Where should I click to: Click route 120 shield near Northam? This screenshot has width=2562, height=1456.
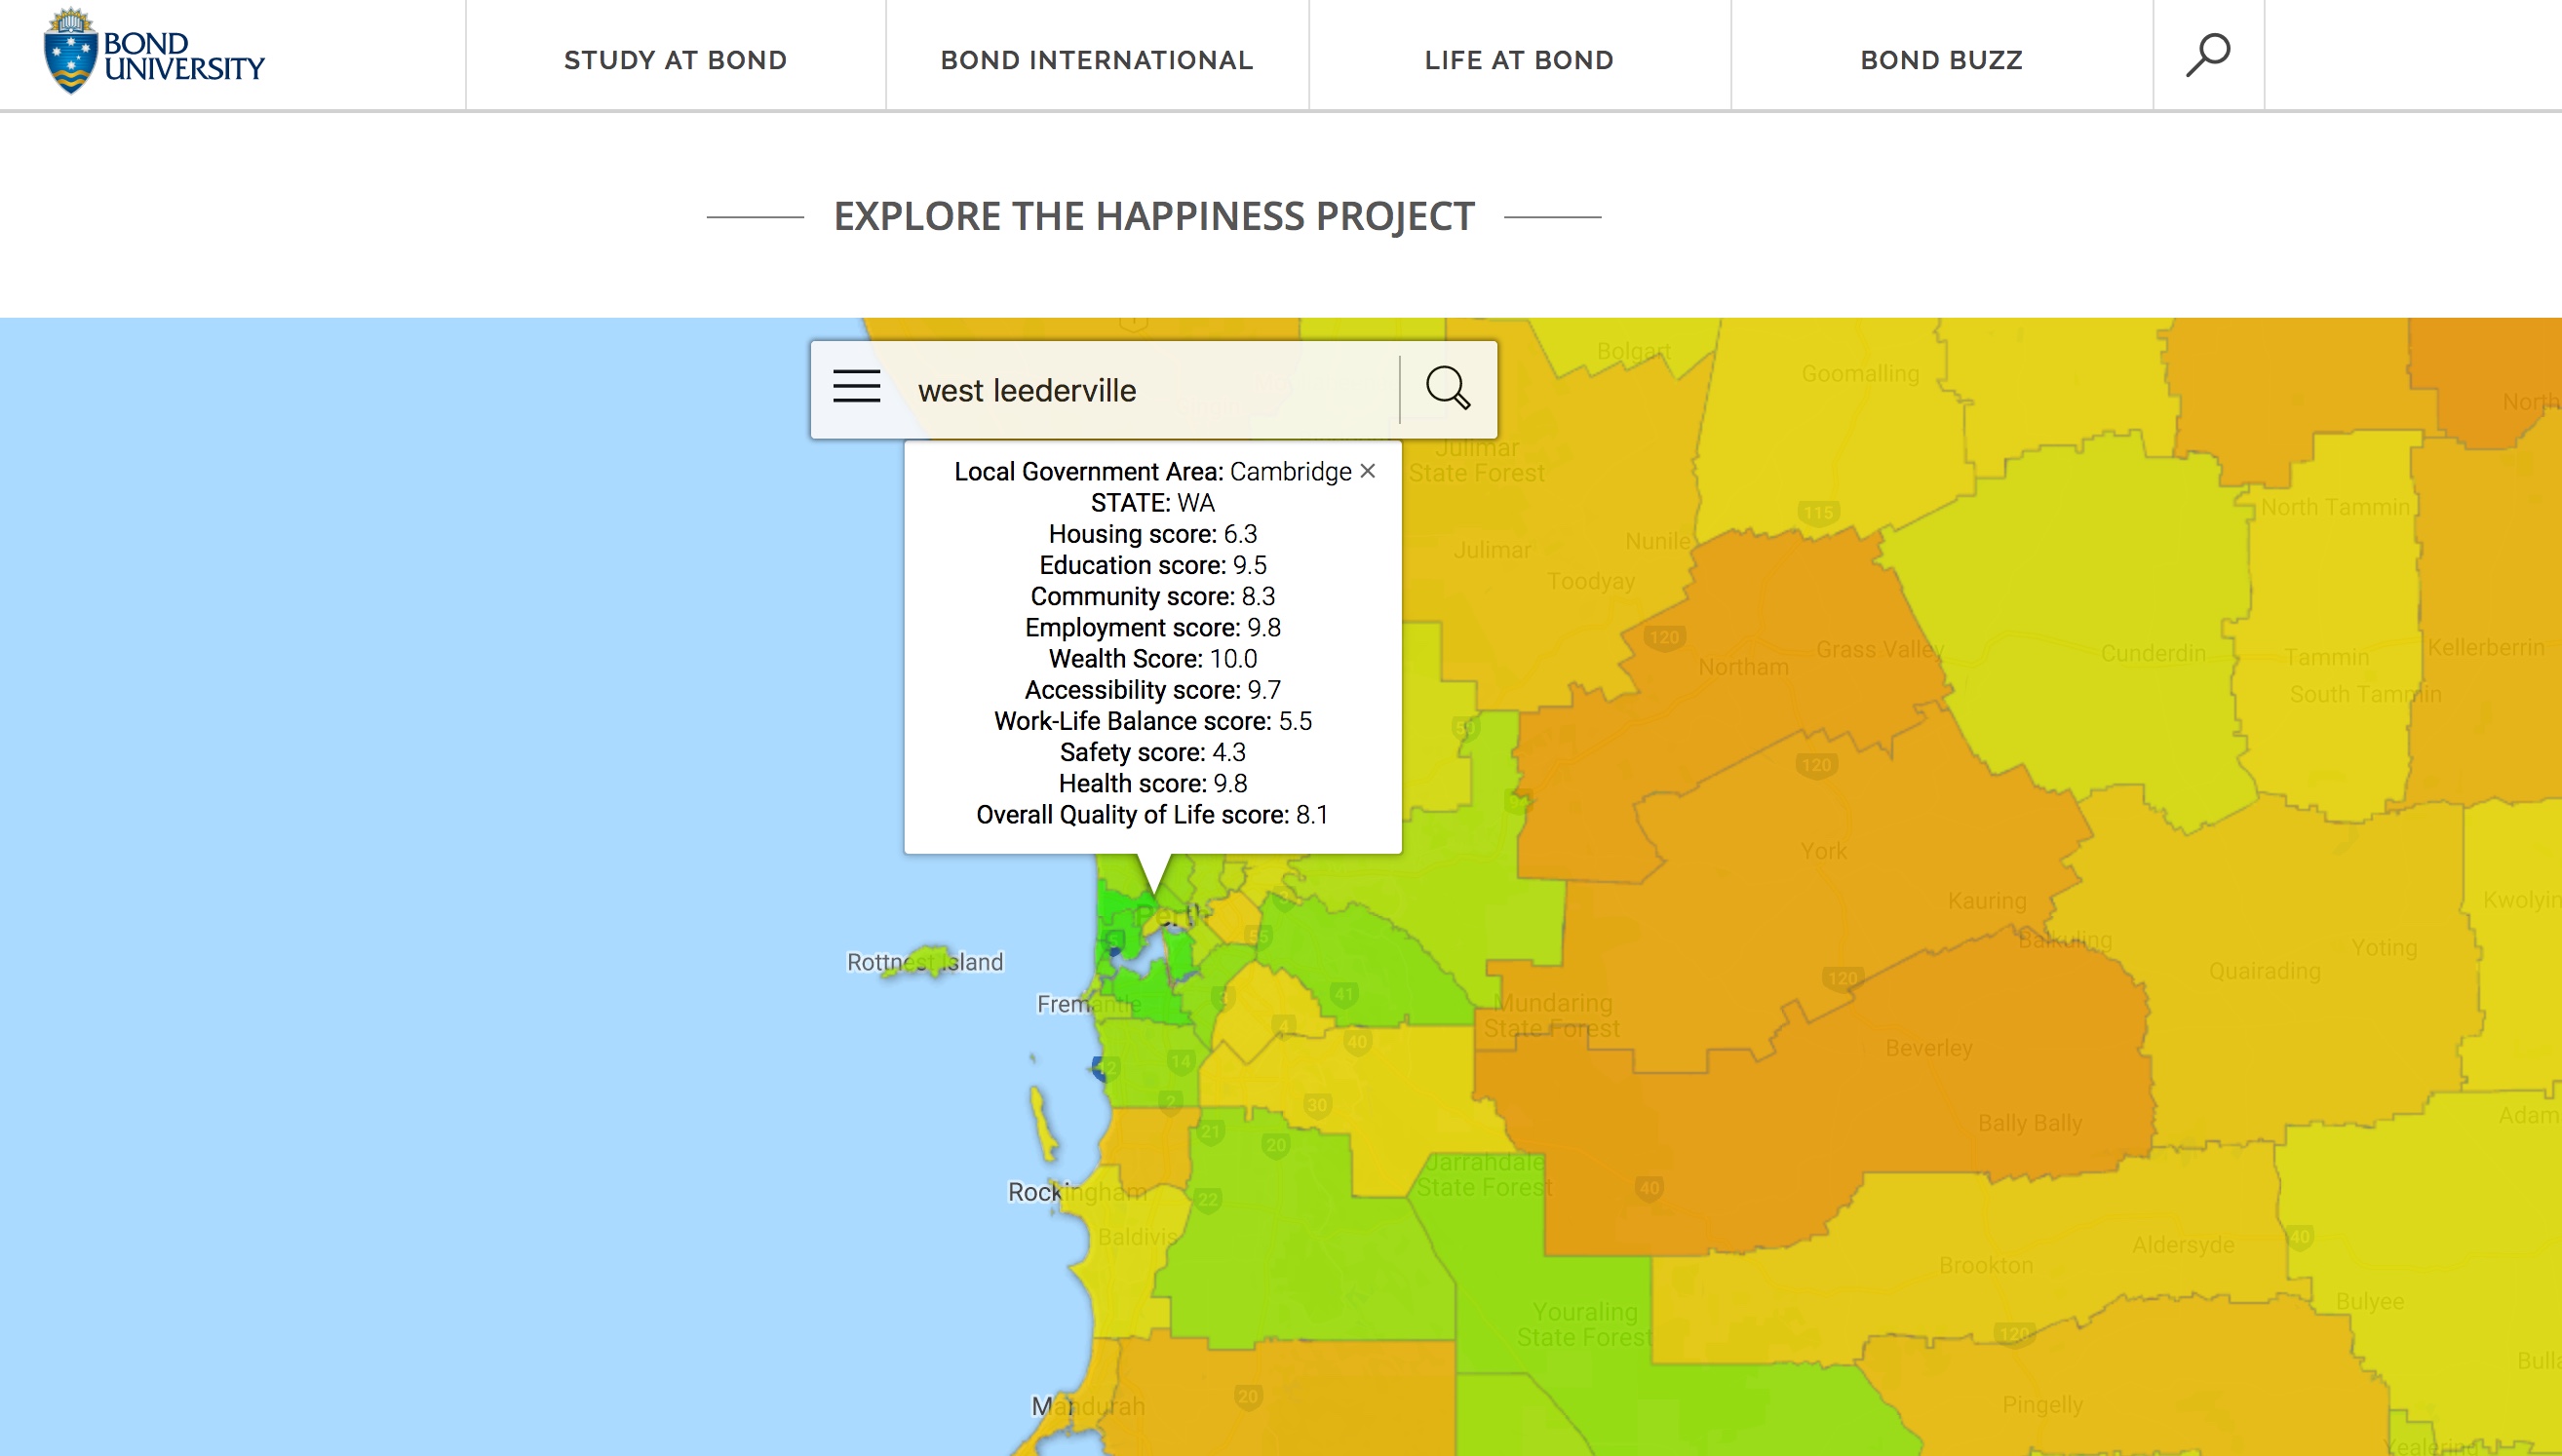[x=1664, y=637]
